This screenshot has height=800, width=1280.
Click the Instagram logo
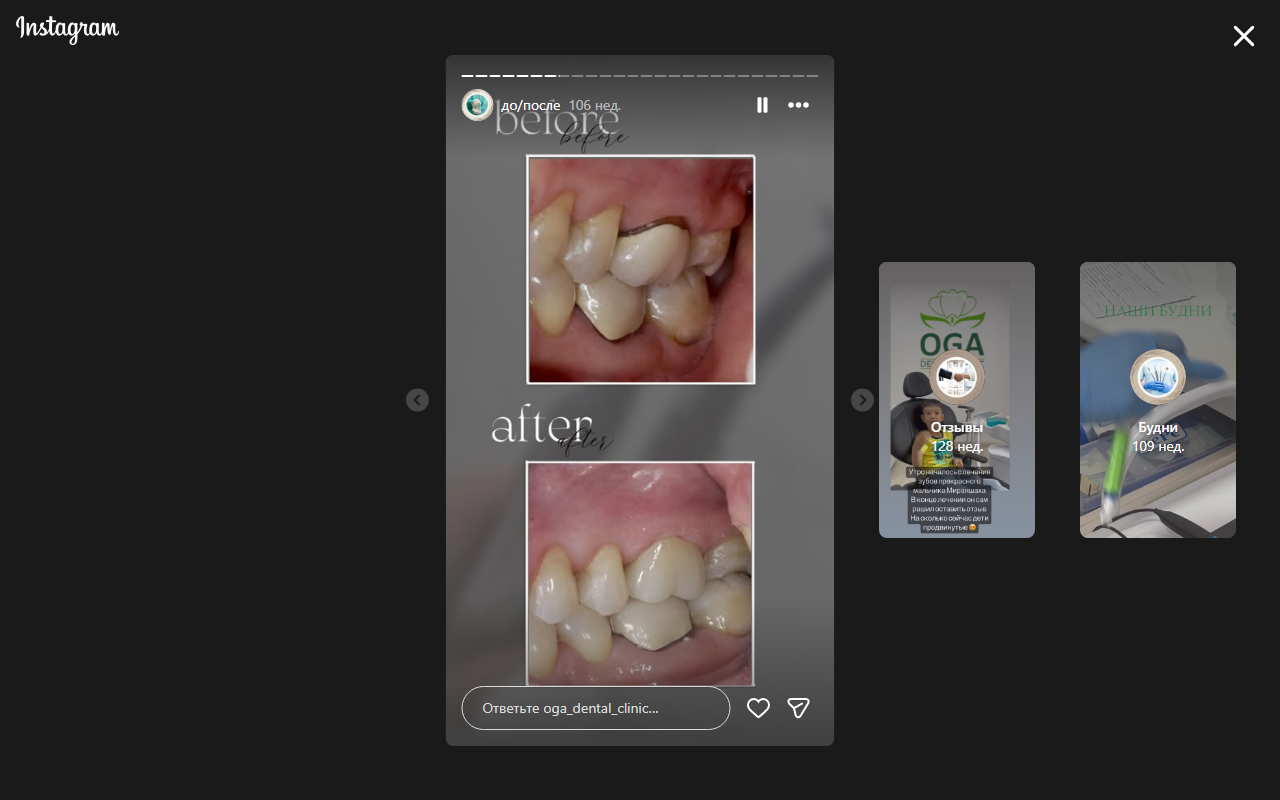(67, 29)
